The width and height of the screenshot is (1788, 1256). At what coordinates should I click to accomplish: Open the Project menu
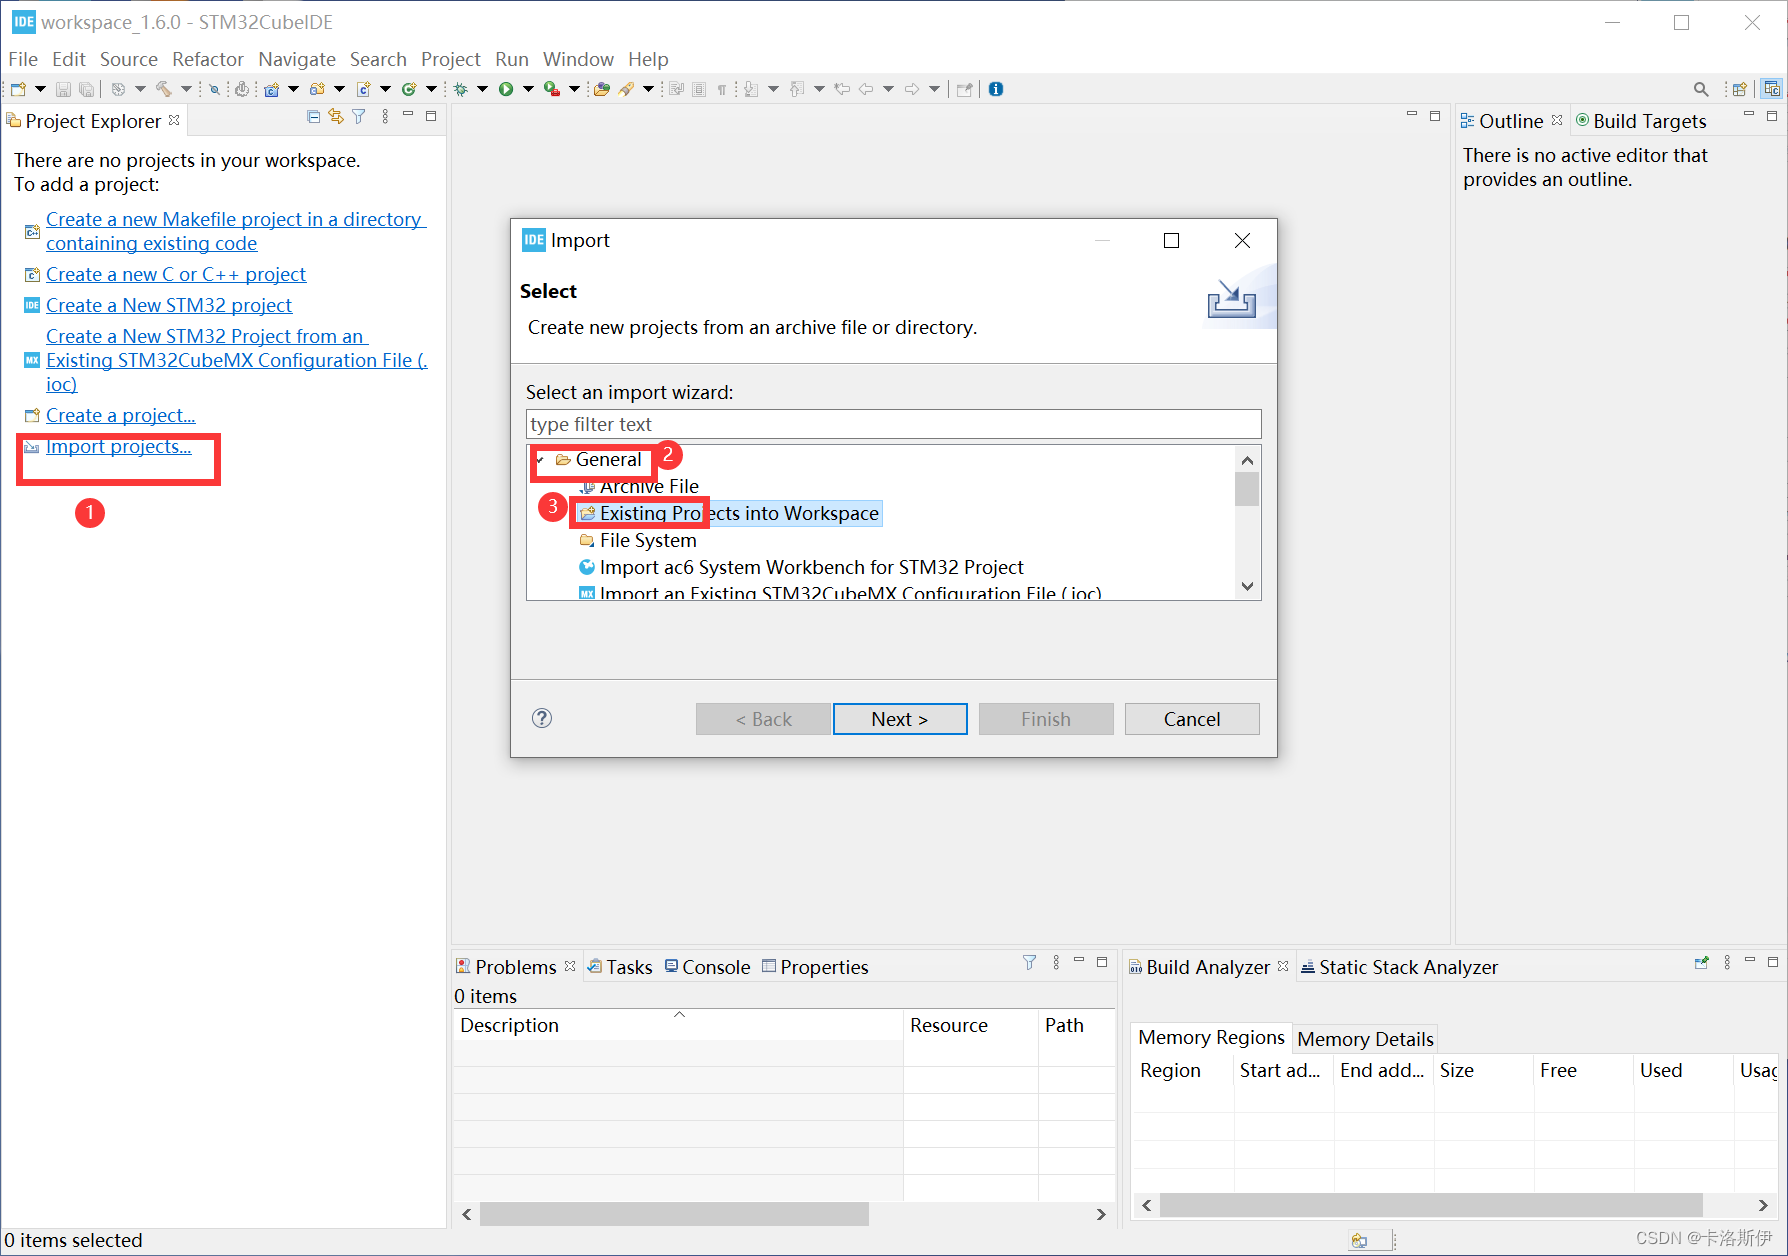coord(451,59)
